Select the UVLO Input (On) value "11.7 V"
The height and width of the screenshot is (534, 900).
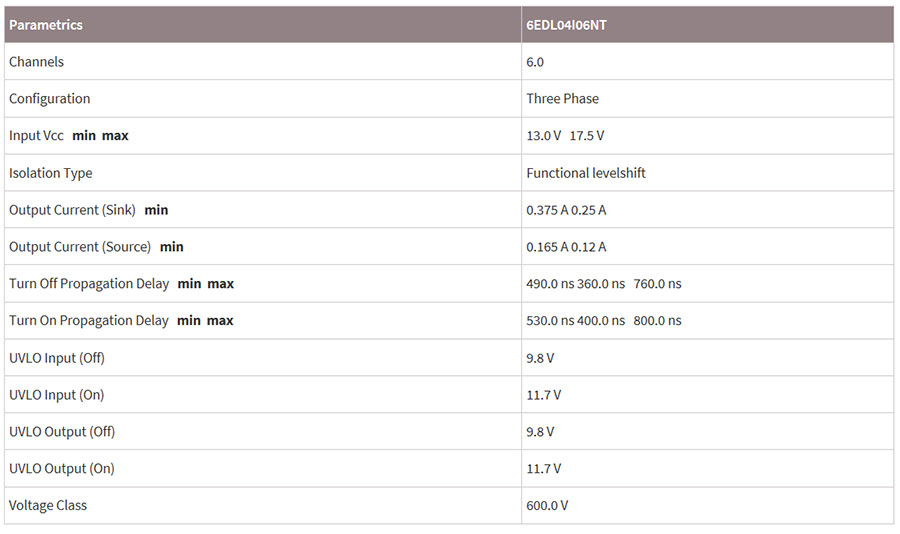point(544,395)
